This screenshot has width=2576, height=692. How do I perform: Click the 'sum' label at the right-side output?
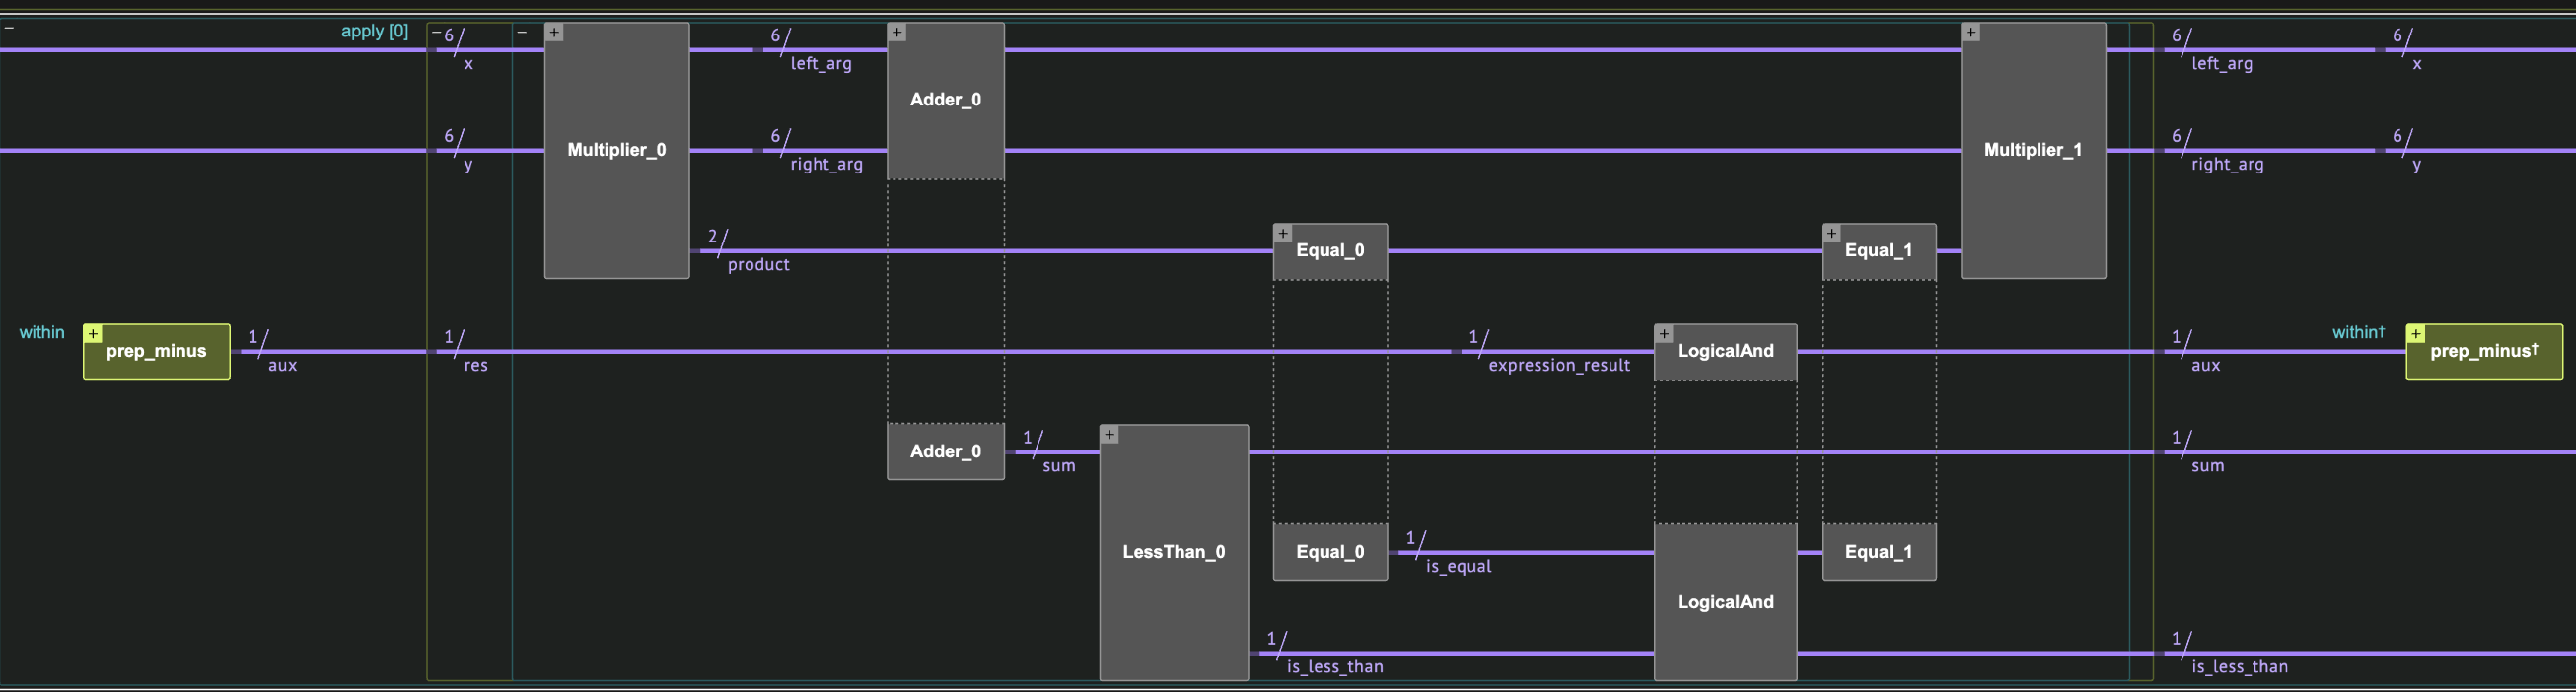[x=2208, y=466]
